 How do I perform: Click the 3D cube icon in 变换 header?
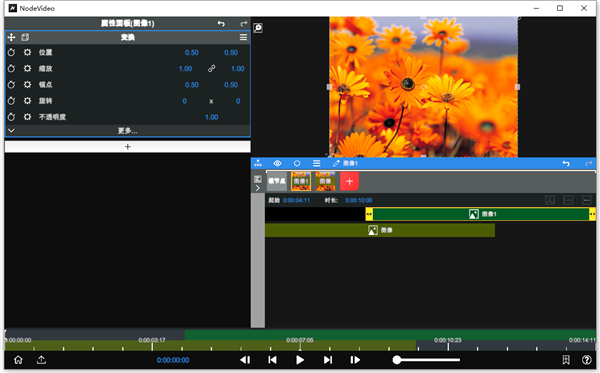pos(25,37)
